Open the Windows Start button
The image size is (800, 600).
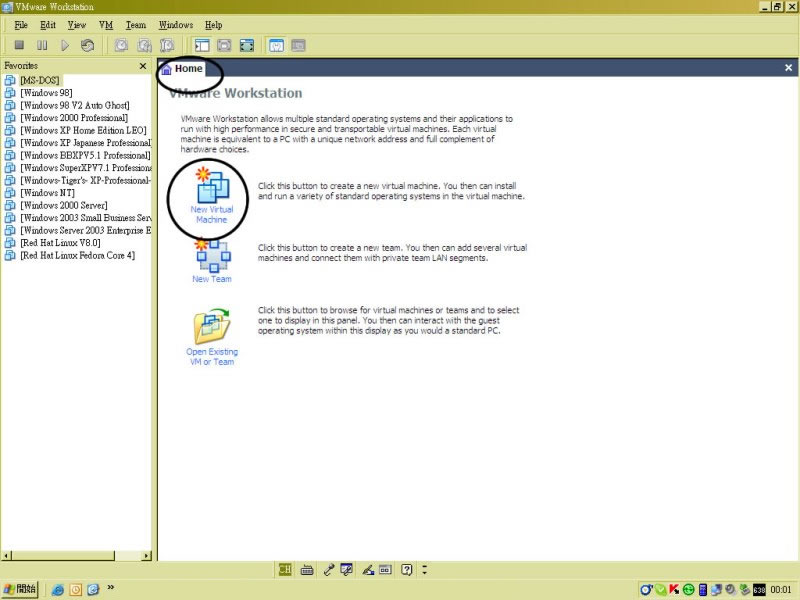(20, 589)
